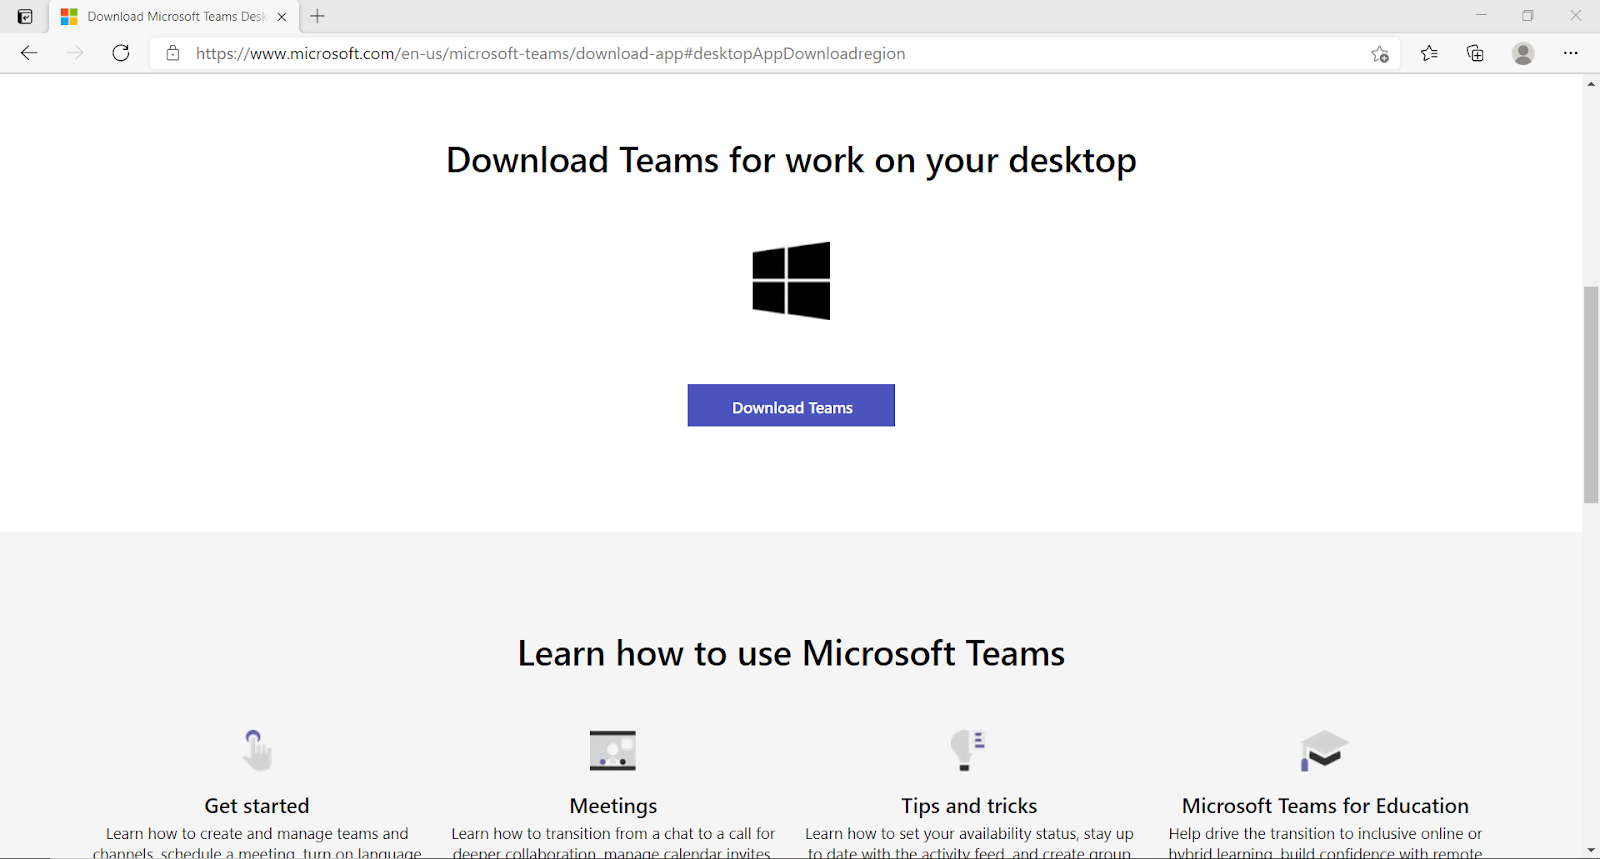Open the Collections panel
The width and height of the screenshot is (1600, 859).
pyautogui.click(x=1475, y=53)
